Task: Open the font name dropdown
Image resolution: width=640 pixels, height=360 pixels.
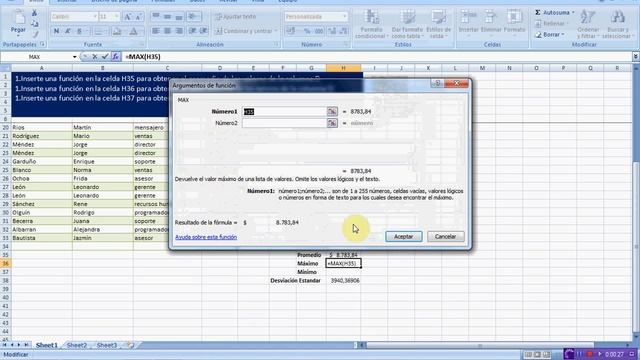Action: 95,17
